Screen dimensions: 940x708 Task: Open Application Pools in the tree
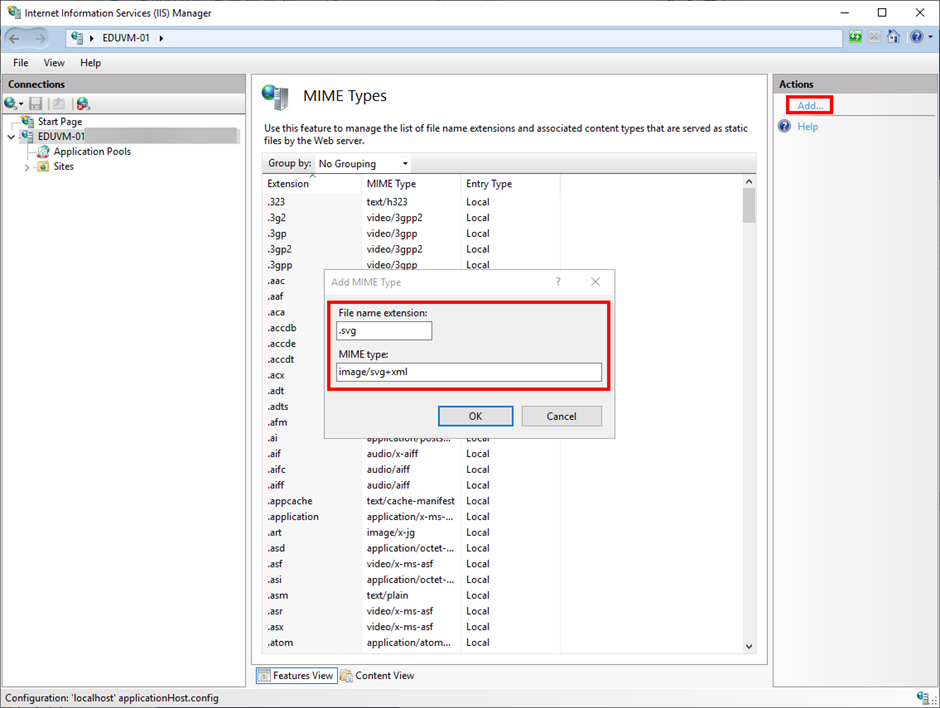tap(92, 152)
